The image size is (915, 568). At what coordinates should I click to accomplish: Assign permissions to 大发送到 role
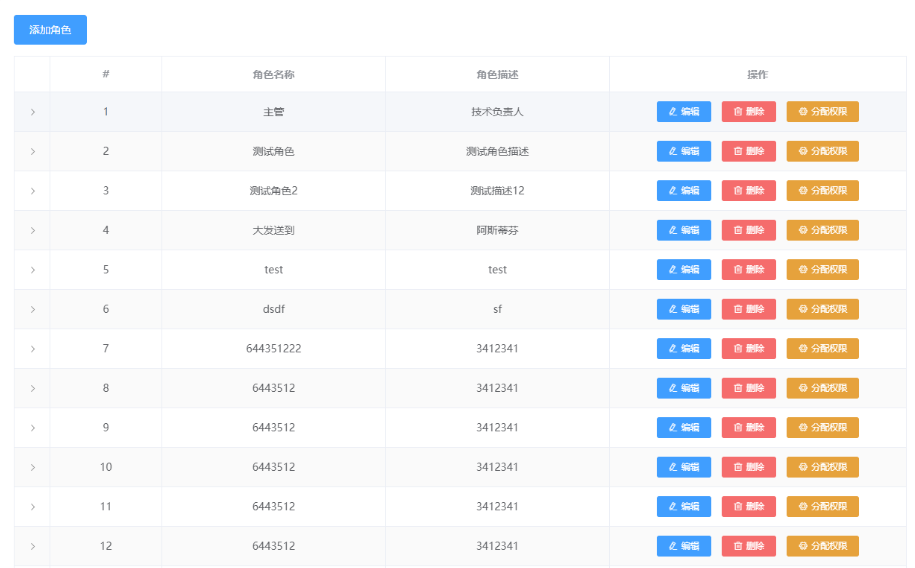tap(822, 230)
